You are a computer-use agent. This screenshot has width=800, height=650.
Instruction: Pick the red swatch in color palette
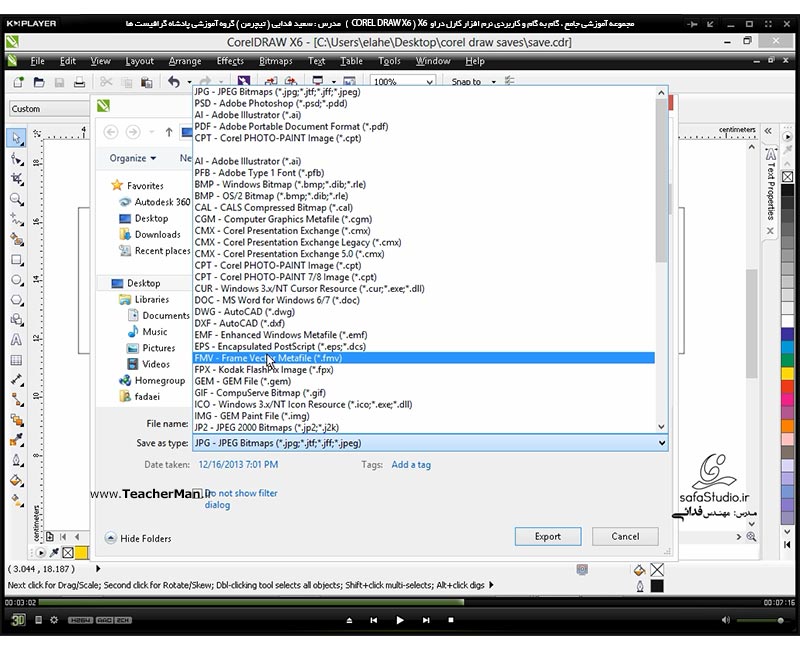pyautogui.click(x=787, y=386)
